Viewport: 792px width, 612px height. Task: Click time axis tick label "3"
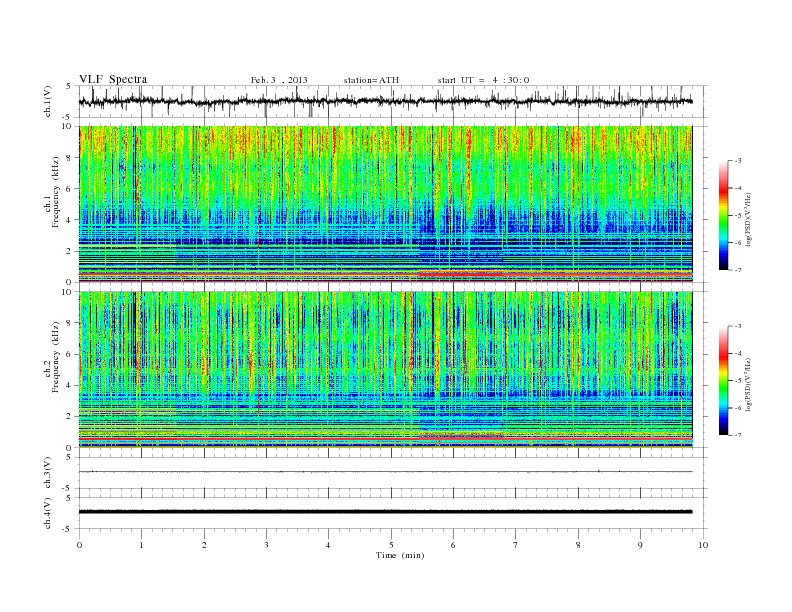[x=266, y=545]
